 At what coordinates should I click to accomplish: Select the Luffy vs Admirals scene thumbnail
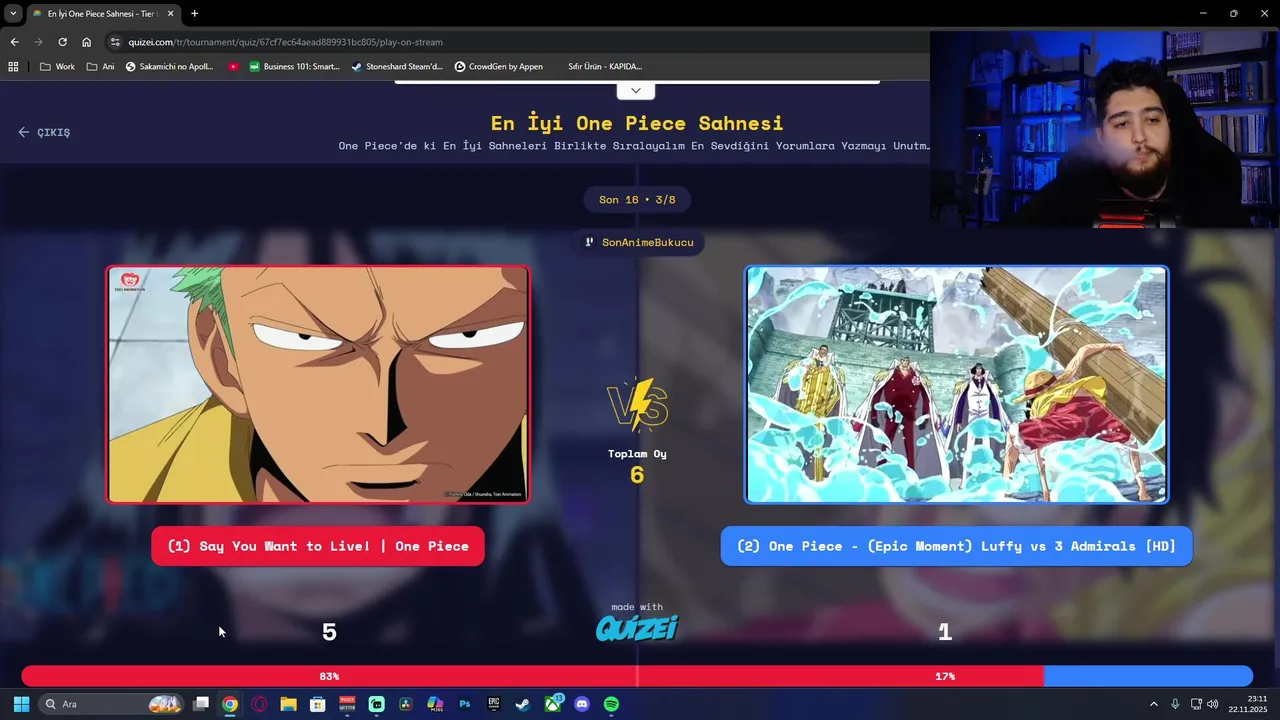[957, 384]
